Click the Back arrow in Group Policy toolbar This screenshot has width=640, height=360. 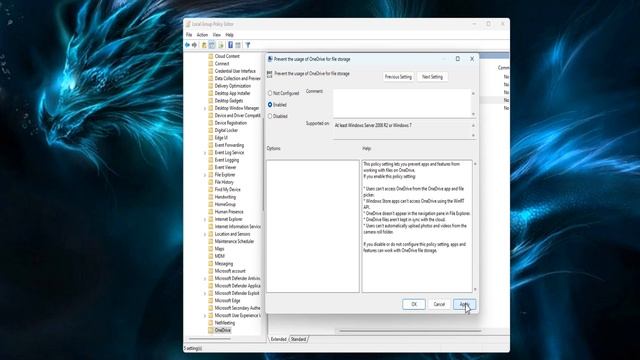(187, 45)
